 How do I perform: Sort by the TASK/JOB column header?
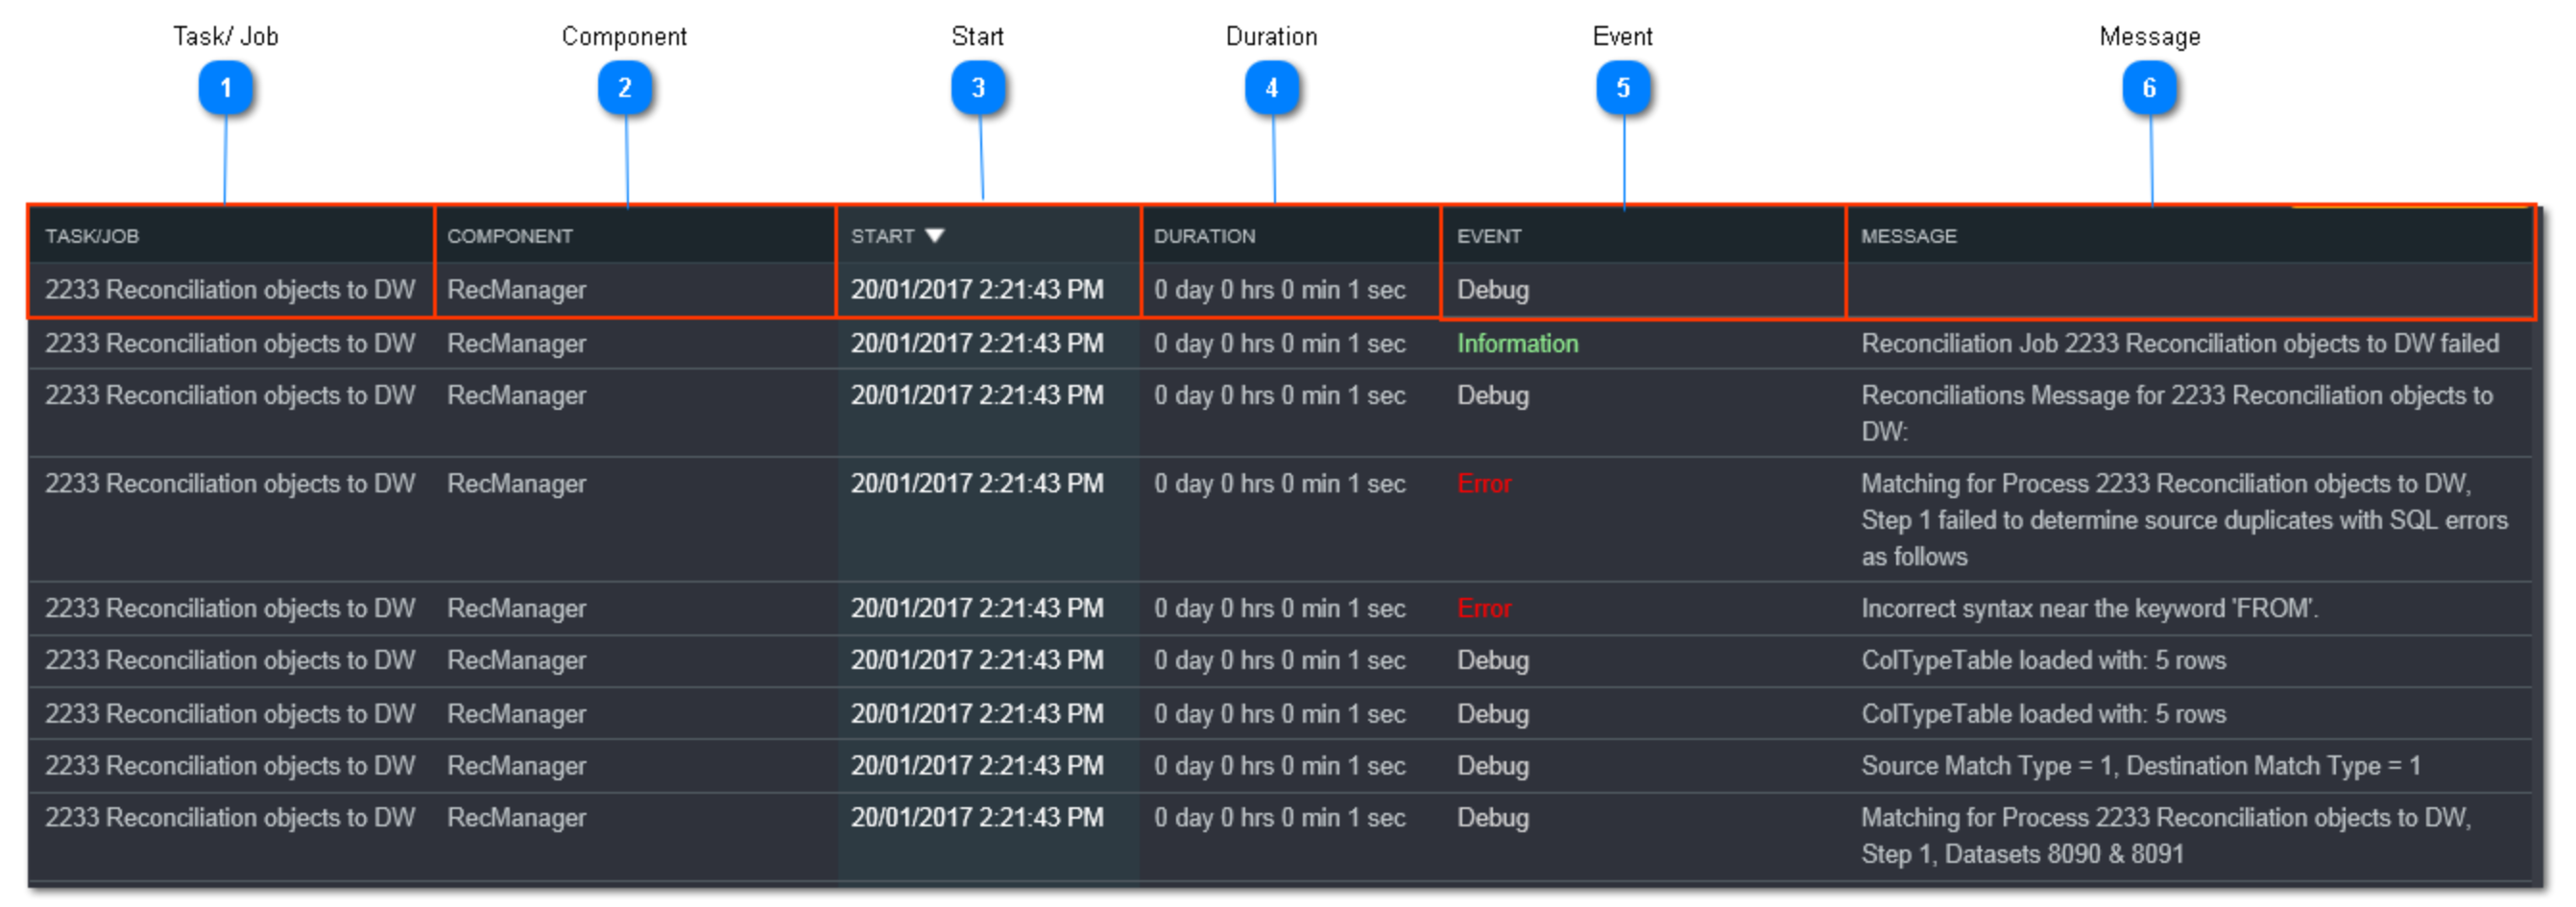[92, 236]
